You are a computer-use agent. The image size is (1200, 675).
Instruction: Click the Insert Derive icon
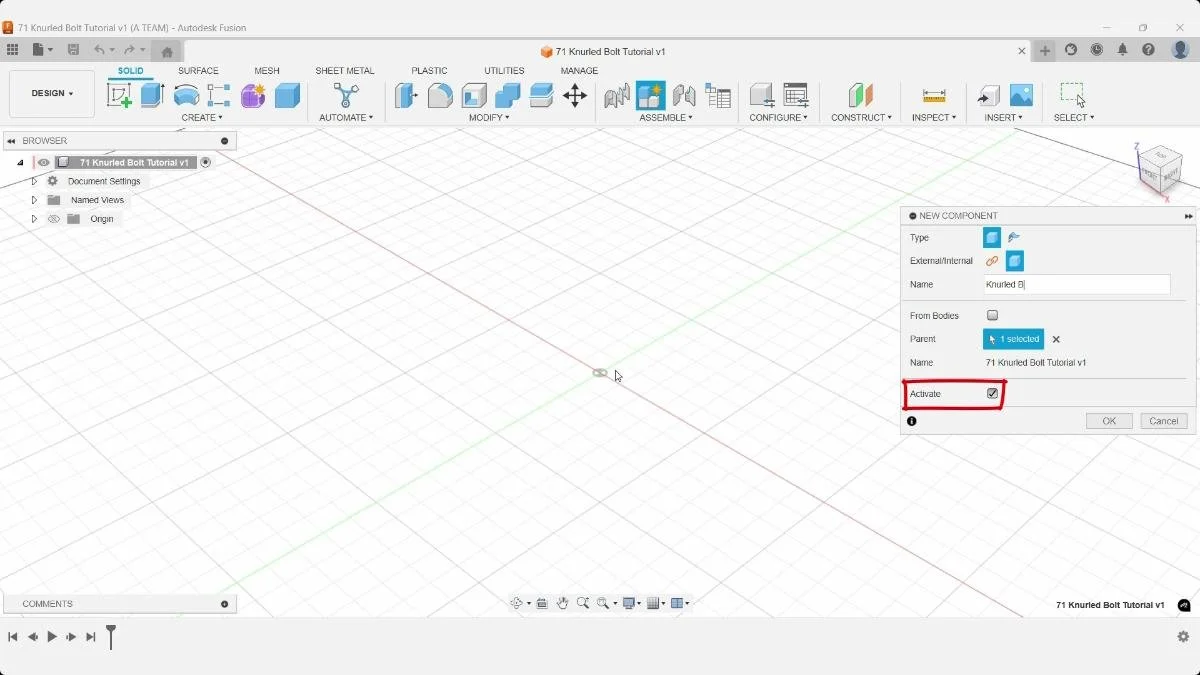pyautogui.click(x=988, y=95)
